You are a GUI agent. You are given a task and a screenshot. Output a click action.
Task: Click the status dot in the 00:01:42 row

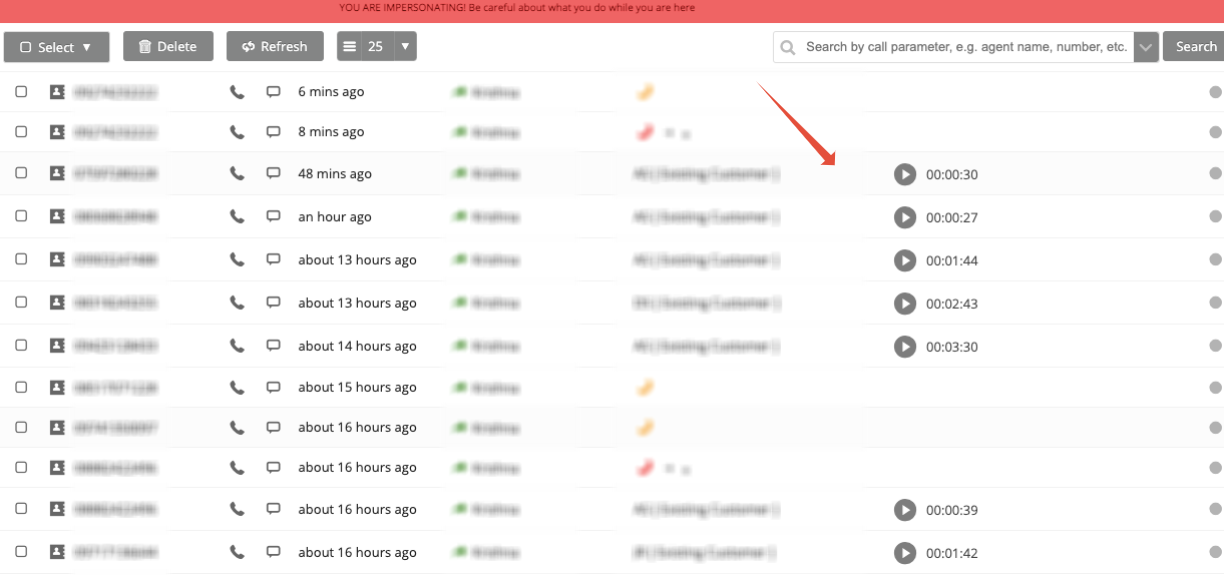tap(1216, 553)
